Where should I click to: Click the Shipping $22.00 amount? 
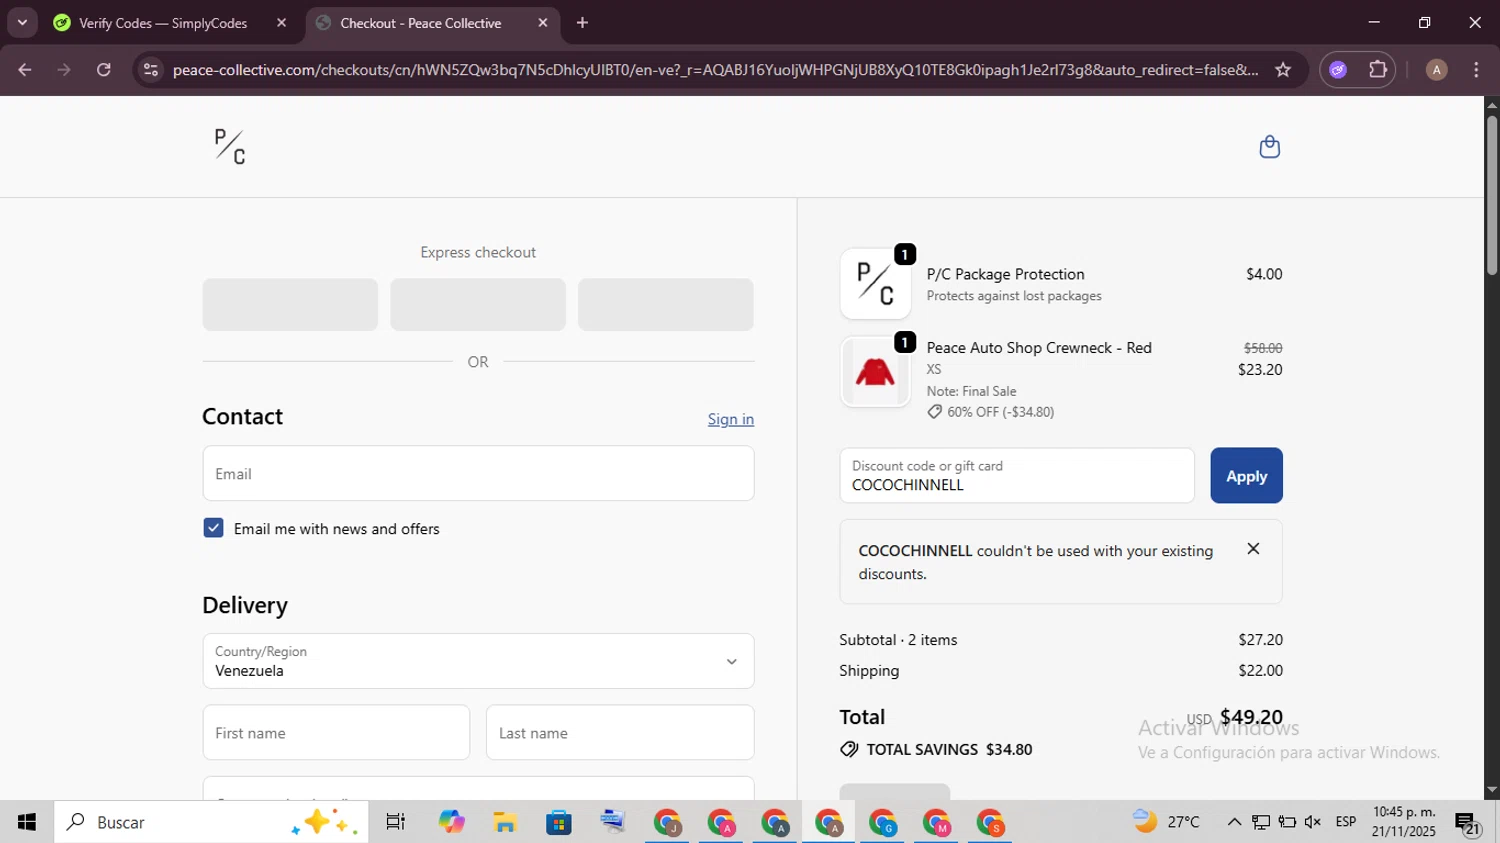(1260, 671)
